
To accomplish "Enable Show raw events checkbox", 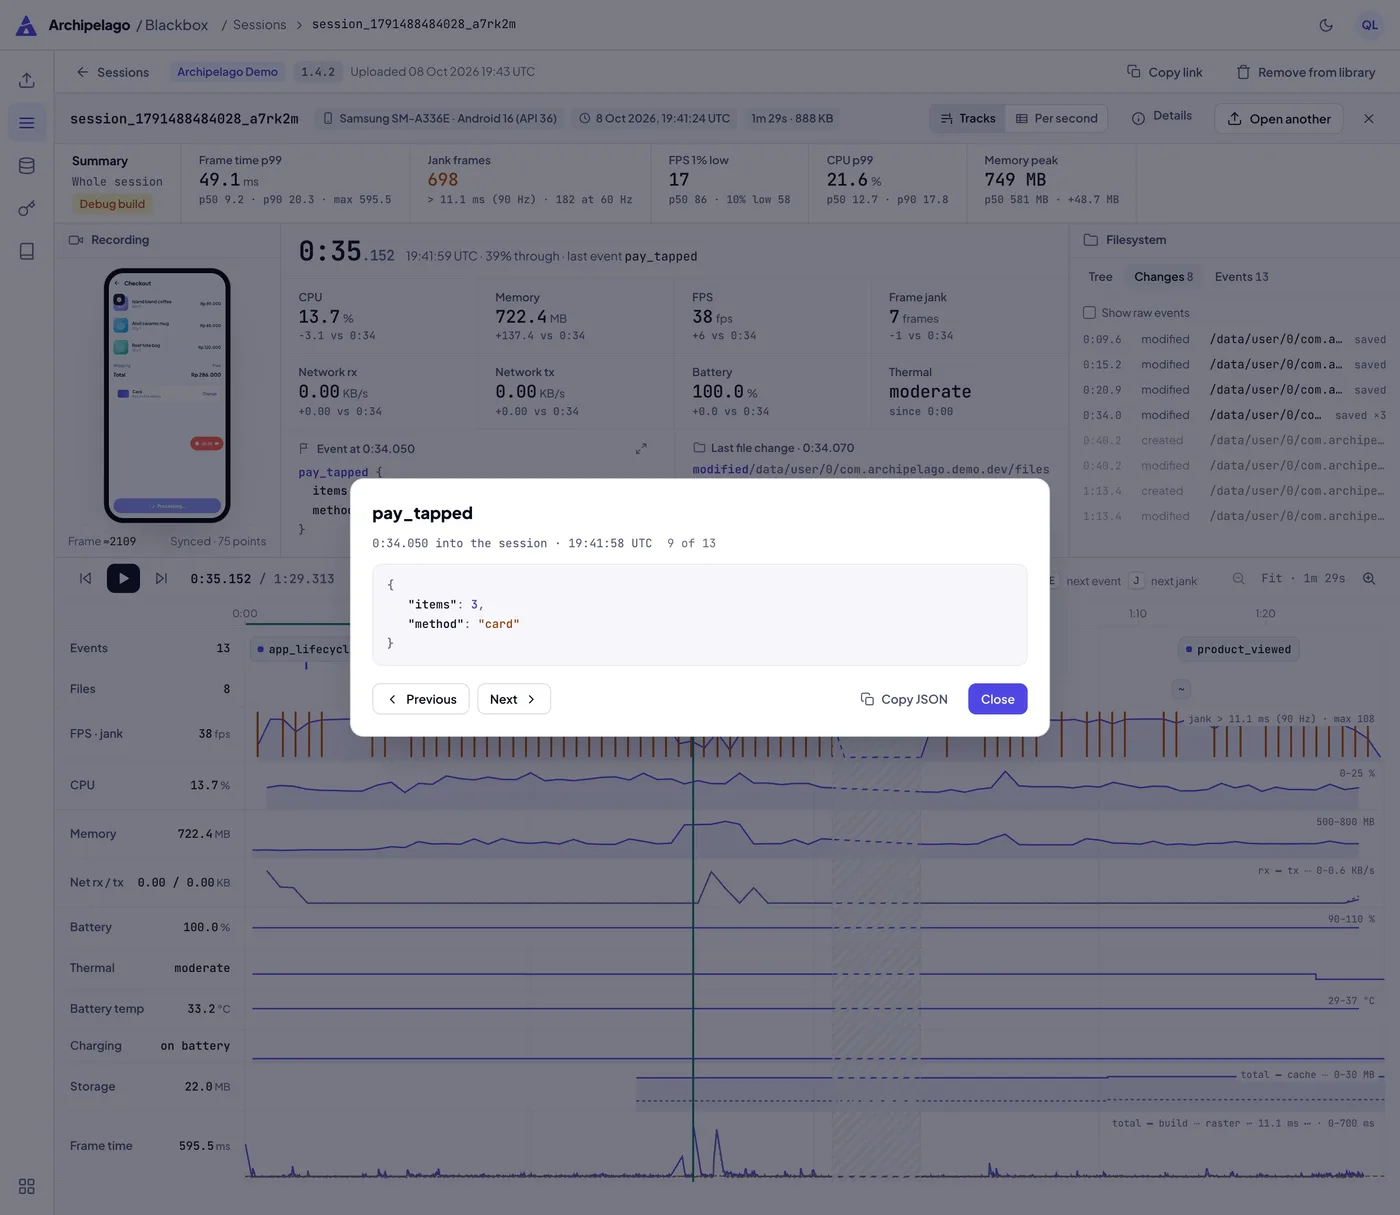I will click(1089, 313).
